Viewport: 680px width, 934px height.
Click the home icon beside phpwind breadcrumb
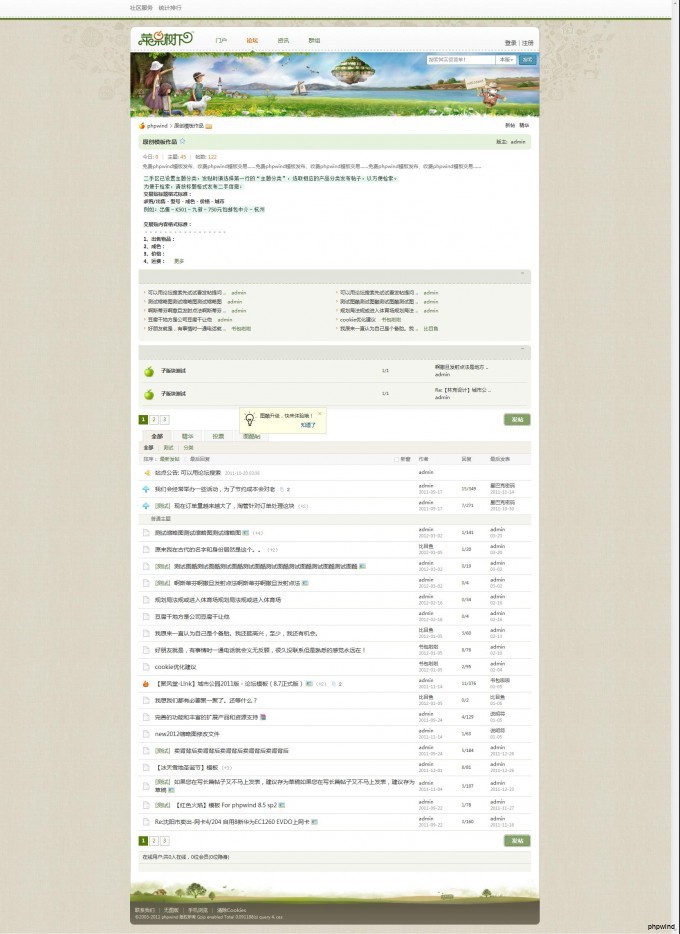(x=142, y=126)
